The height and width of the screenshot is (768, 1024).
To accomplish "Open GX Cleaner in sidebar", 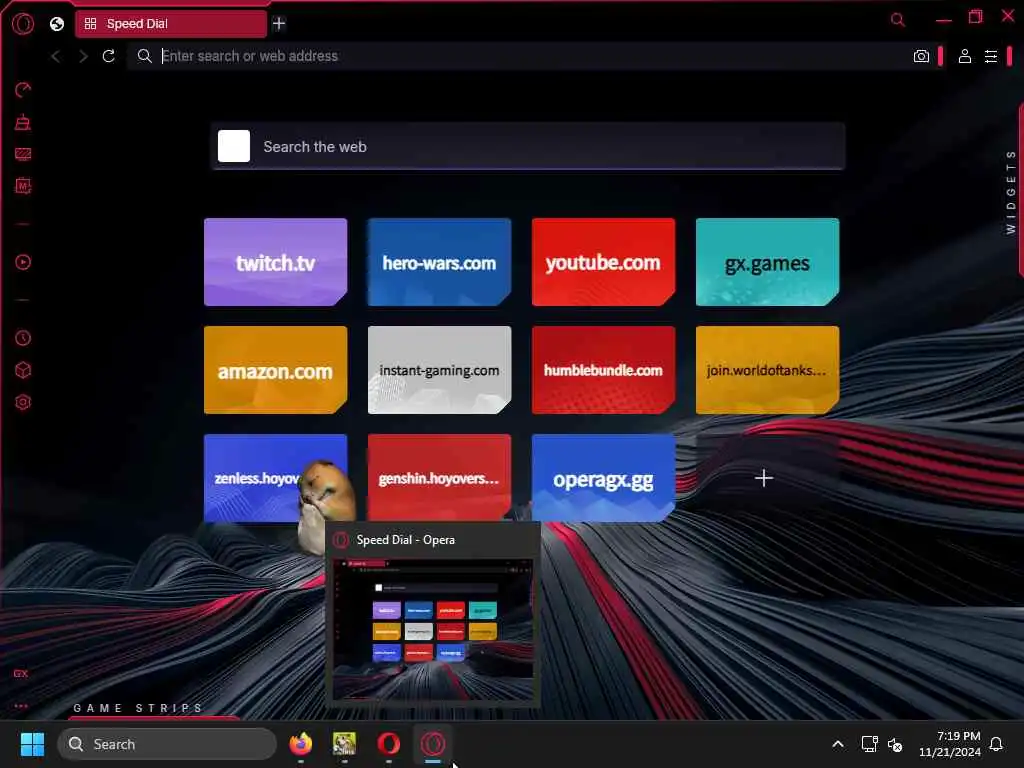I will tap(23, 122).
